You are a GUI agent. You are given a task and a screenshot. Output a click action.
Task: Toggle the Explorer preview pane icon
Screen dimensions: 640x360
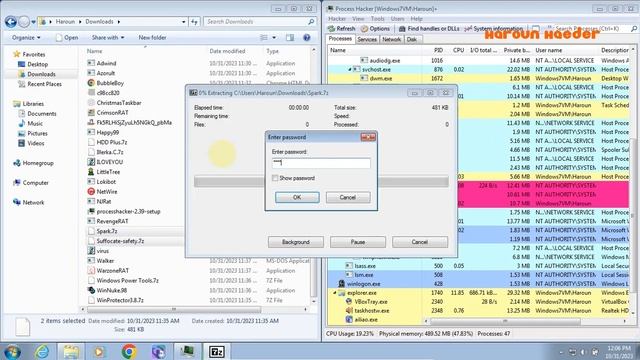[x=290, y=38]
